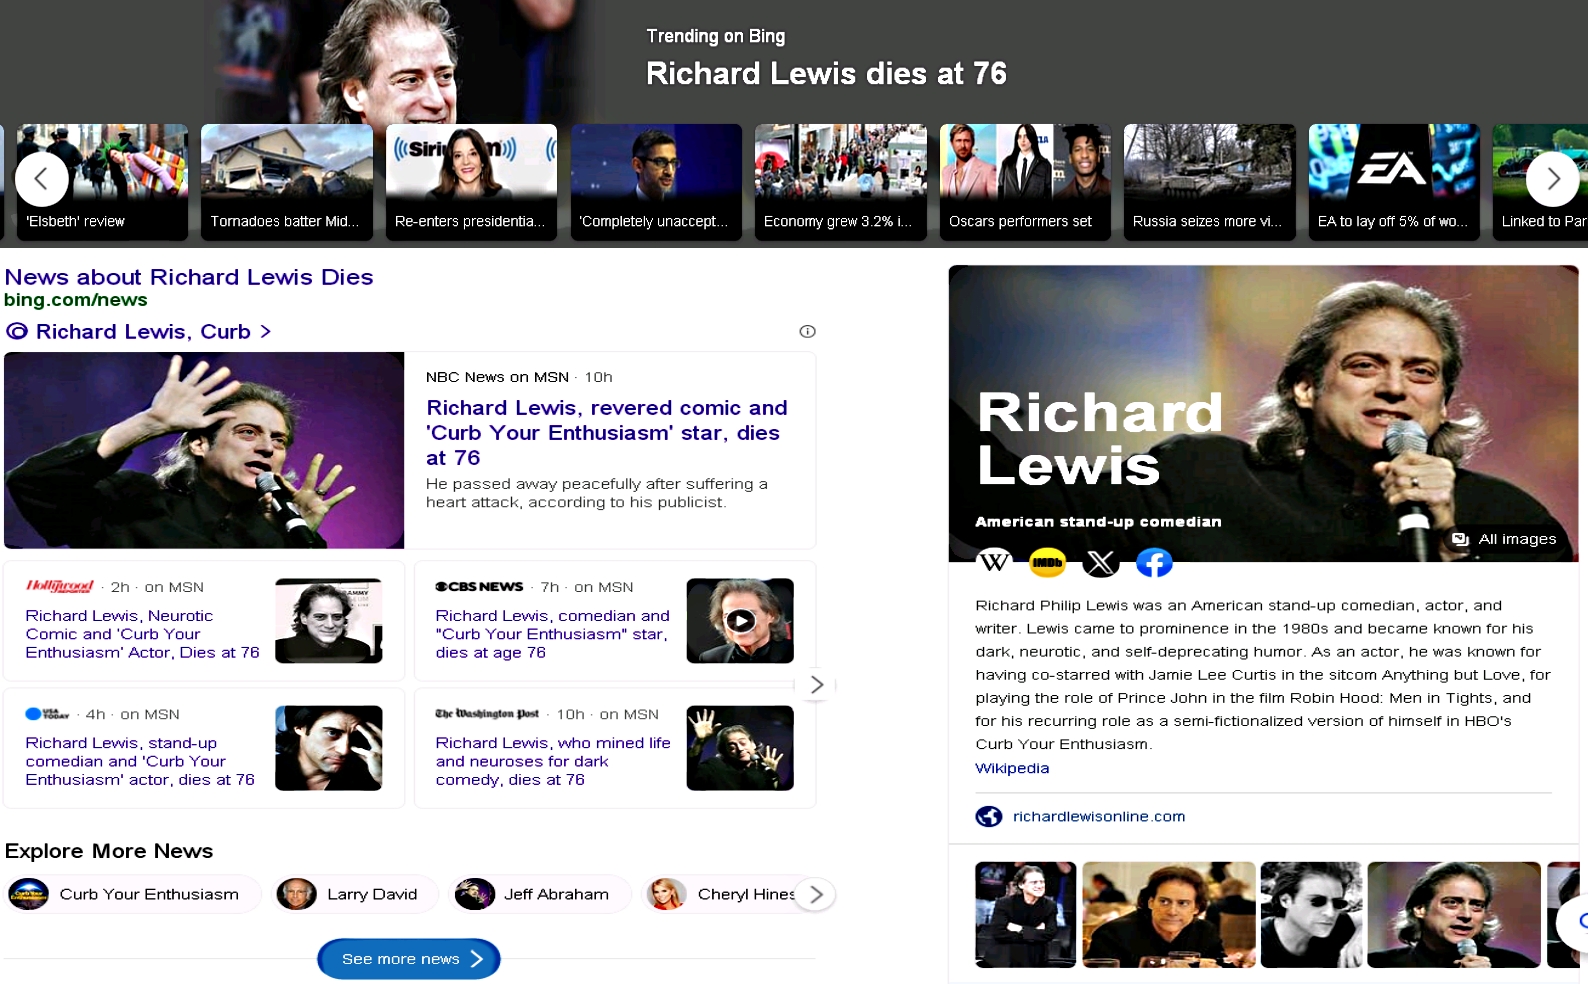This screenshot has height=984, width=1588.
Task: Expand Explore More News chips with chevron
Action: tap(816, 894)
